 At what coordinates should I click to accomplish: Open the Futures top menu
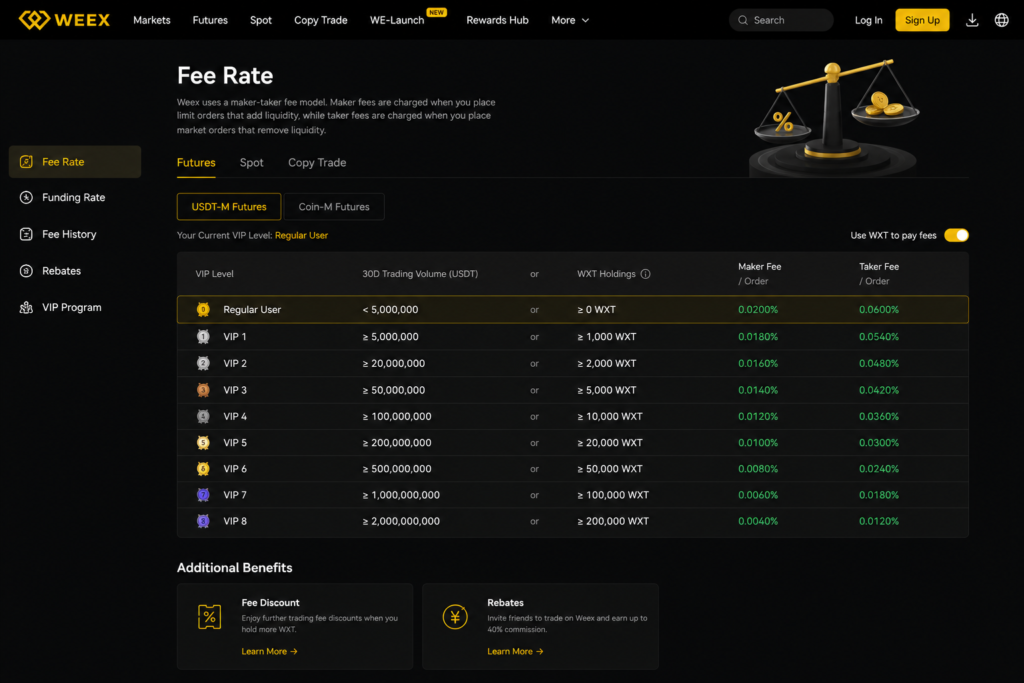coord(210,20)
